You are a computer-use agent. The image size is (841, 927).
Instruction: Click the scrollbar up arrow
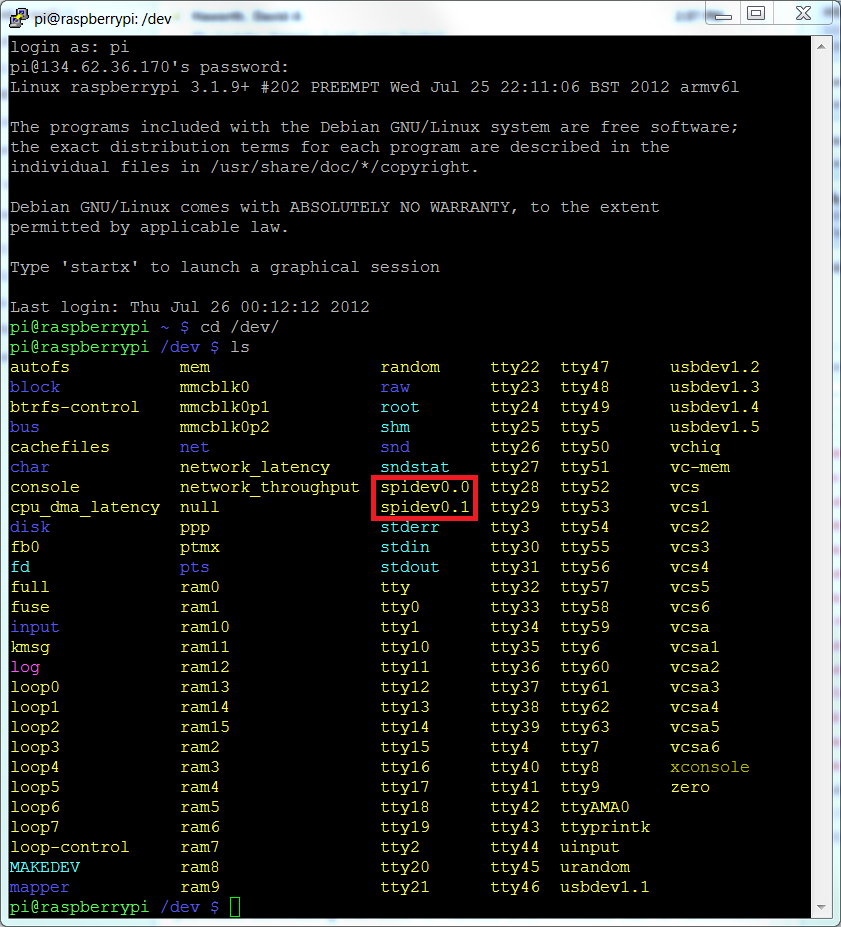point(821,46)
